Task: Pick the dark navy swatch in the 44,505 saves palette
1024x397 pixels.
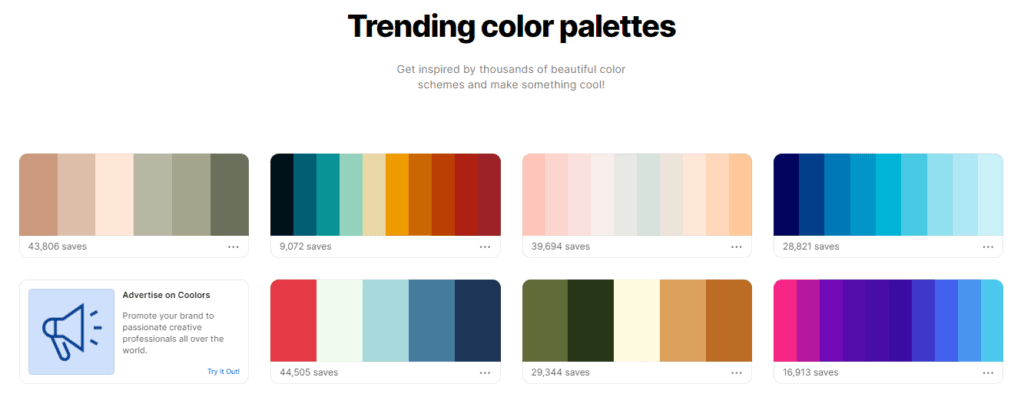Action: [x=478, y=321]
